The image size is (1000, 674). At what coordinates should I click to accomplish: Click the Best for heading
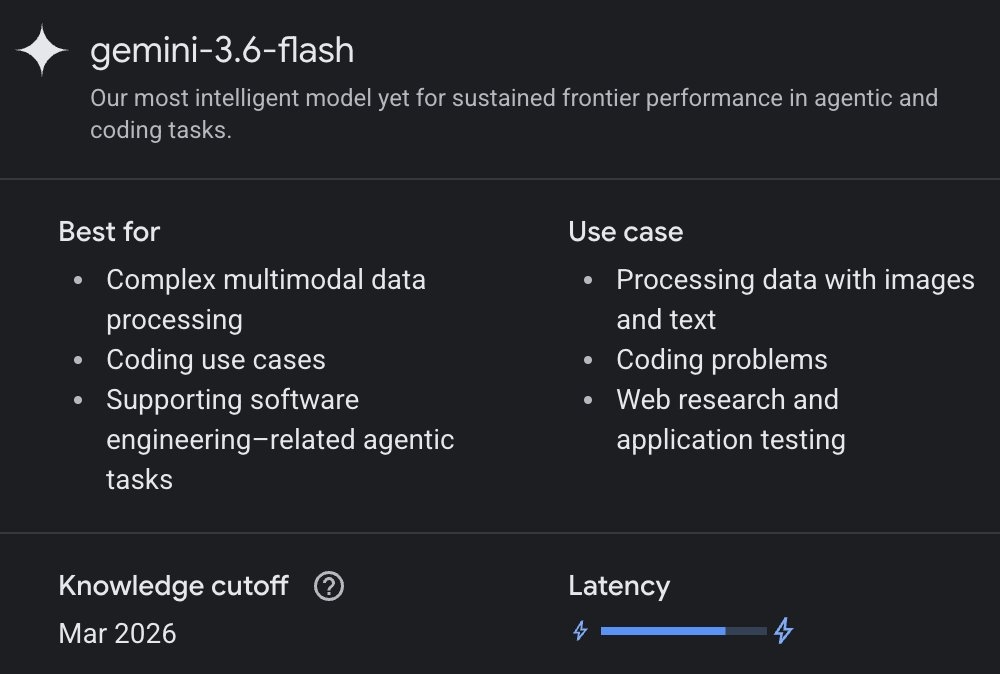tap(109, 231)
